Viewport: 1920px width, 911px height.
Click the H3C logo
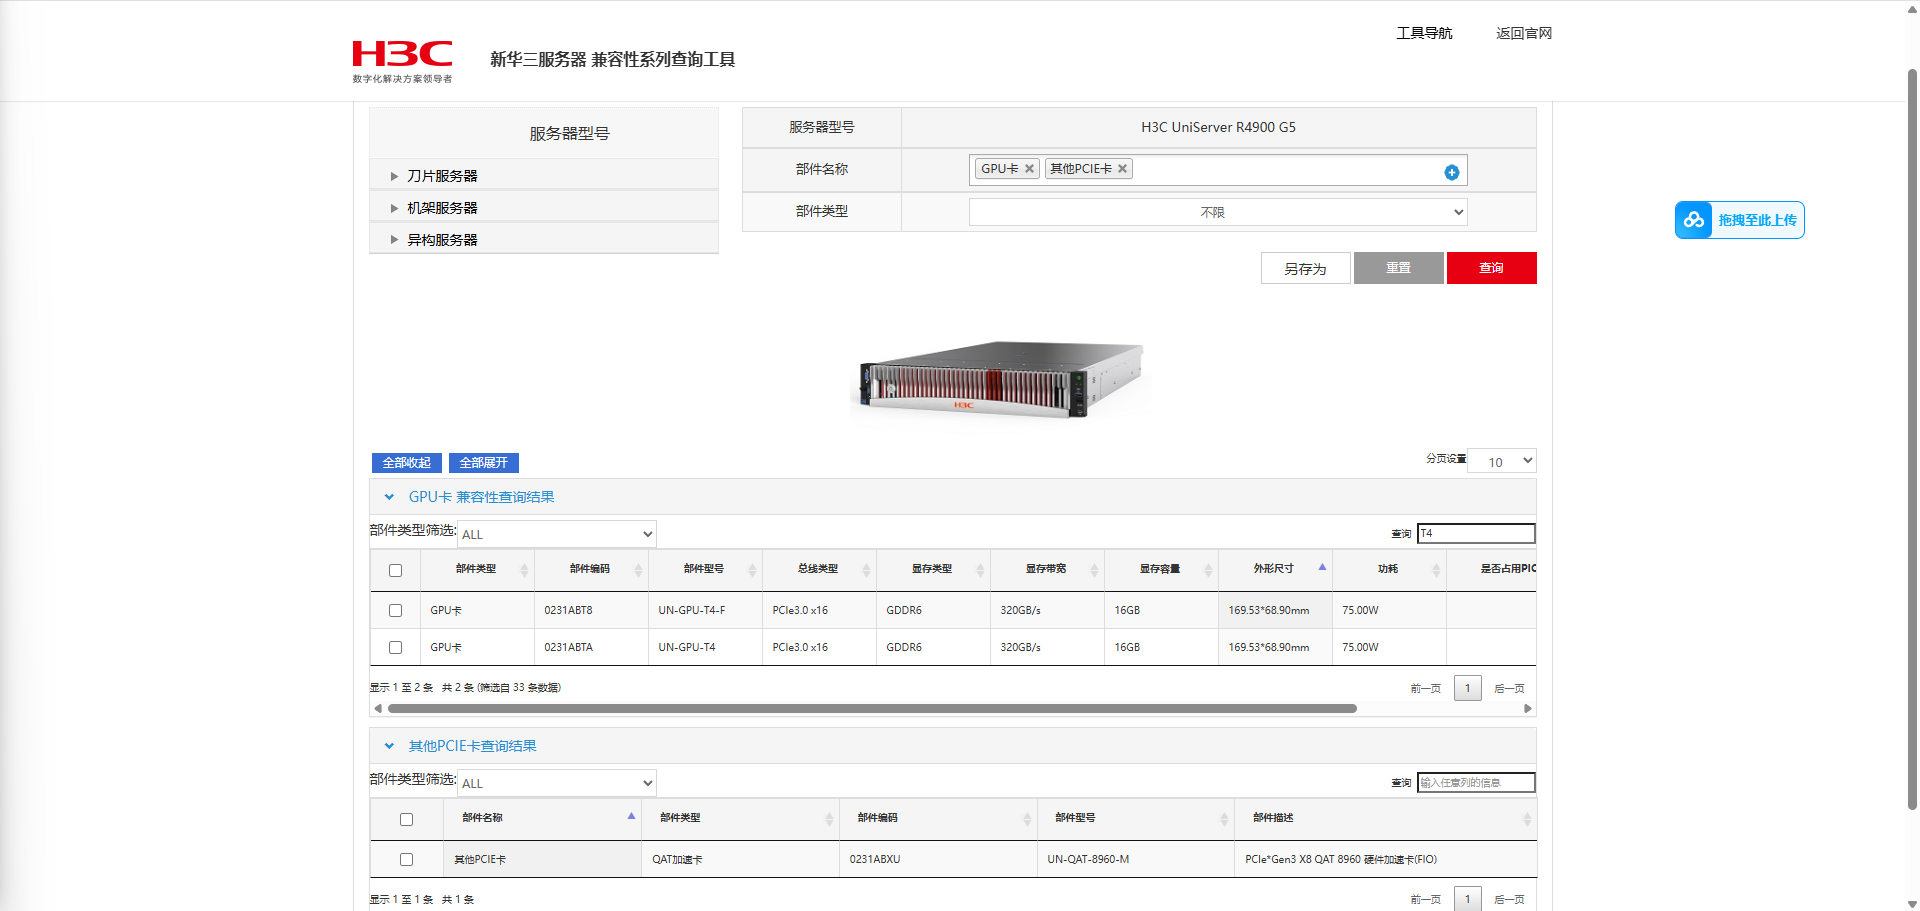click(x=402, y=61)
